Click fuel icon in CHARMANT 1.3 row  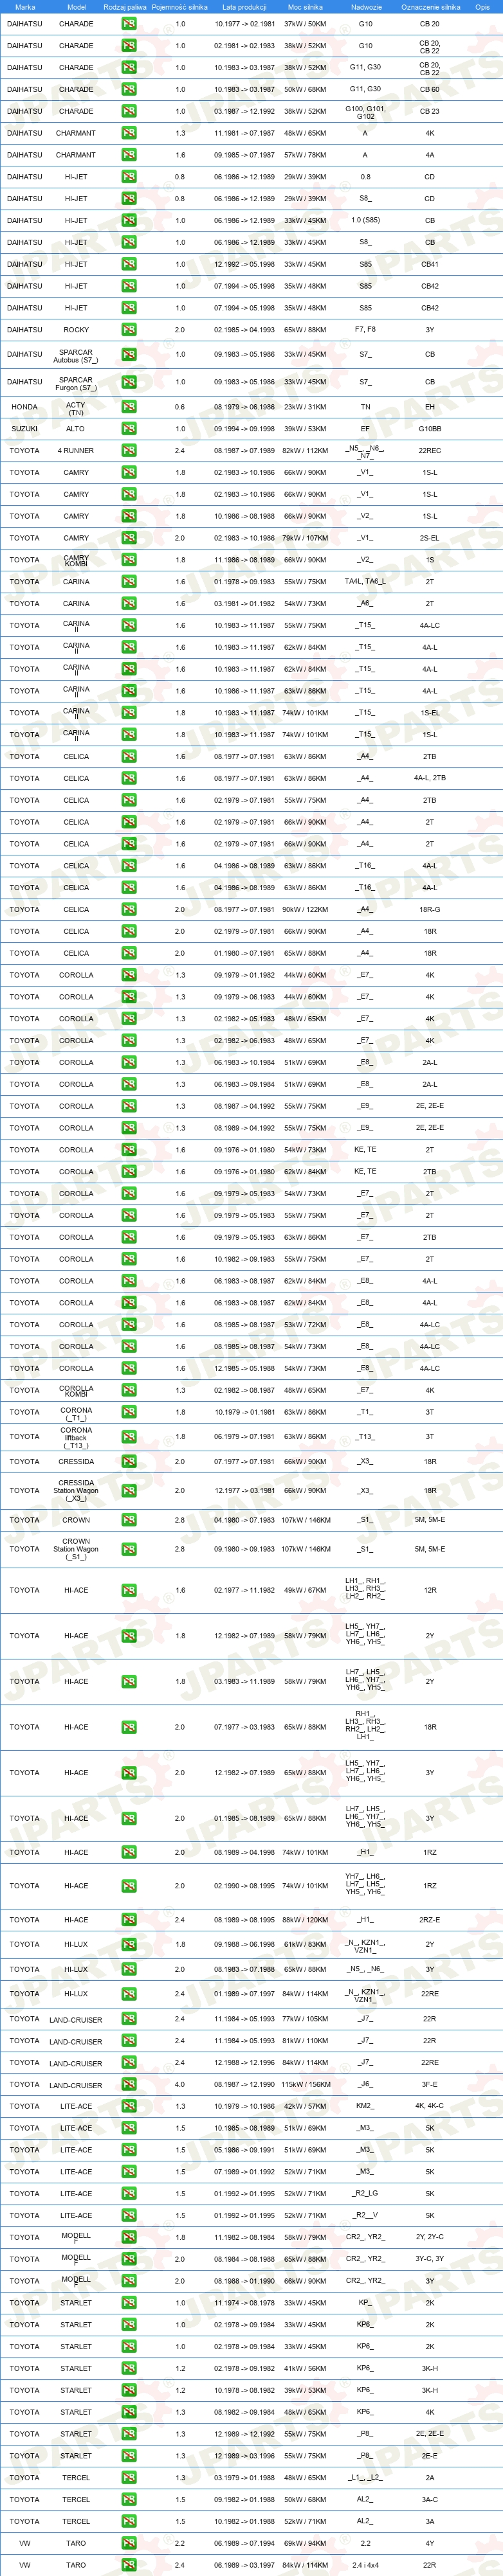coord(129,133)
